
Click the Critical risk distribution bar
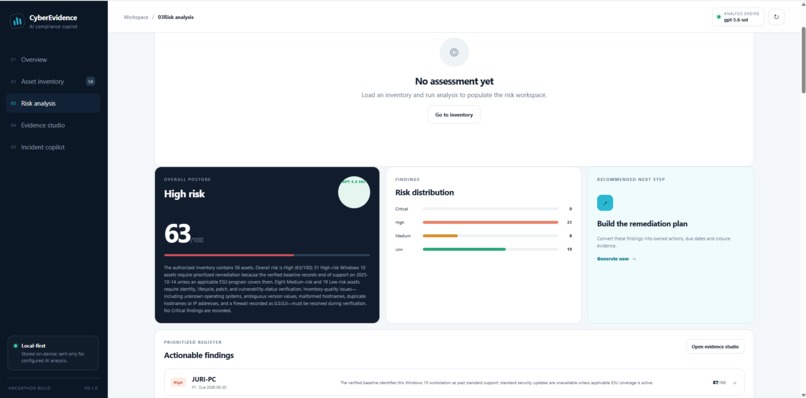click(490, 209)
